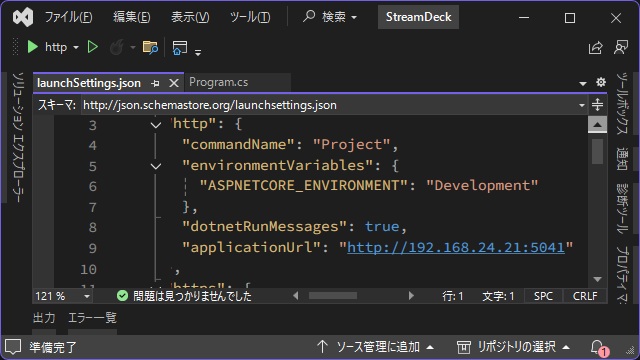Screen dimensions: 640x360
Task: Click the status bar message box icon
Action: point(13,347)
